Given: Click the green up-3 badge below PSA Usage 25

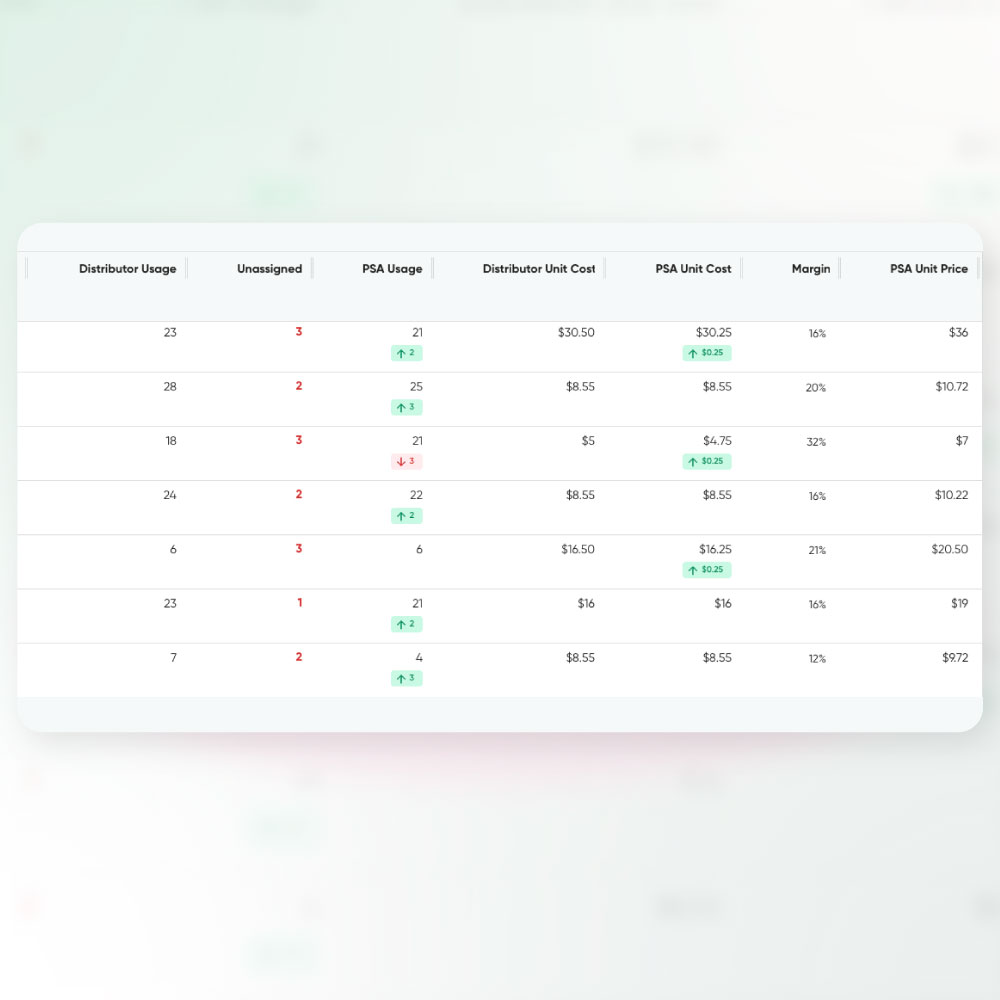Looking at the screenshot, I should pos(405,407).
